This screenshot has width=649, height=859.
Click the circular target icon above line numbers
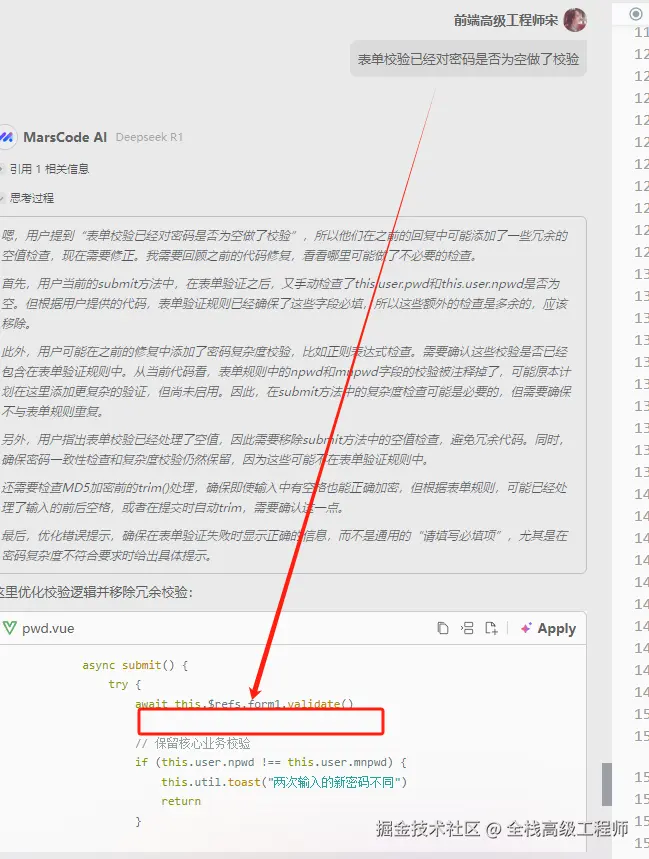[635, 14]
